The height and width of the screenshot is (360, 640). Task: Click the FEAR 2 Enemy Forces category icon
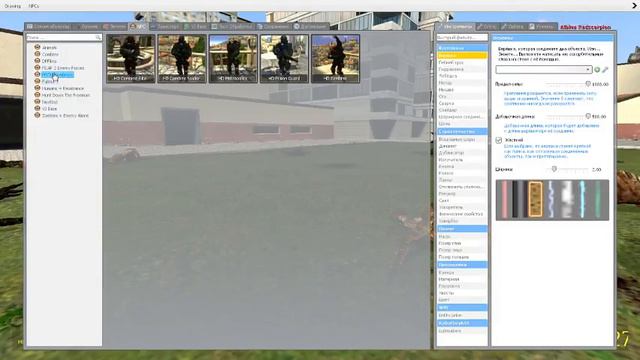coord(37,68)
